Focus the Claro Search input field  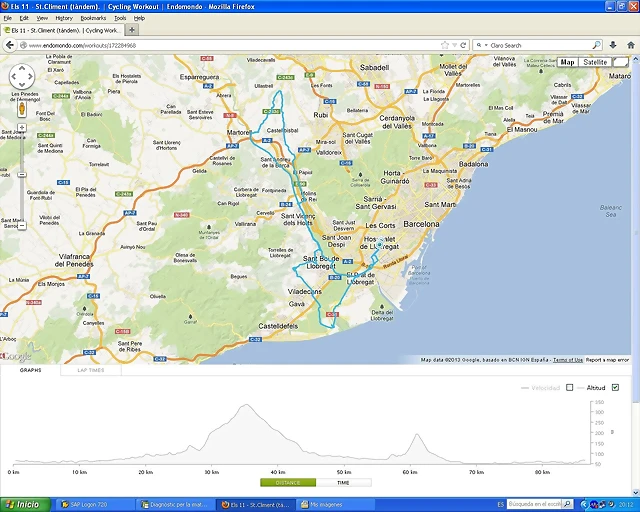click(x=540, y=45)
